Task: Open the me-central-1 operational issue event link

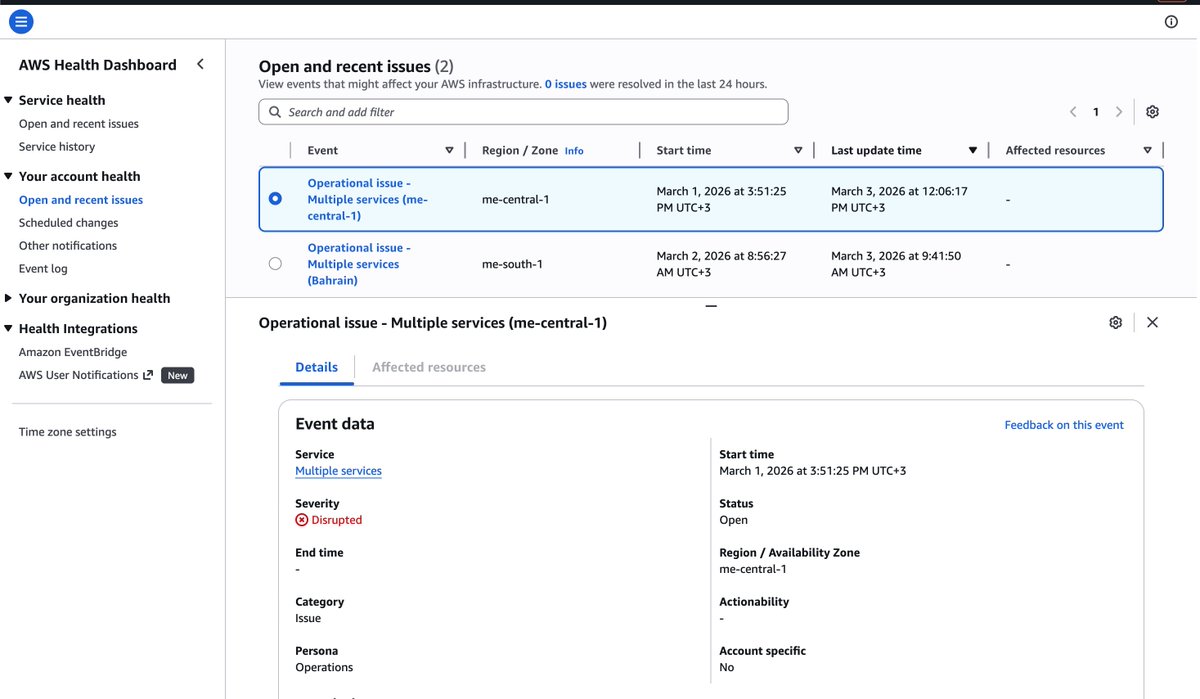Action: (x=367, y=199)
